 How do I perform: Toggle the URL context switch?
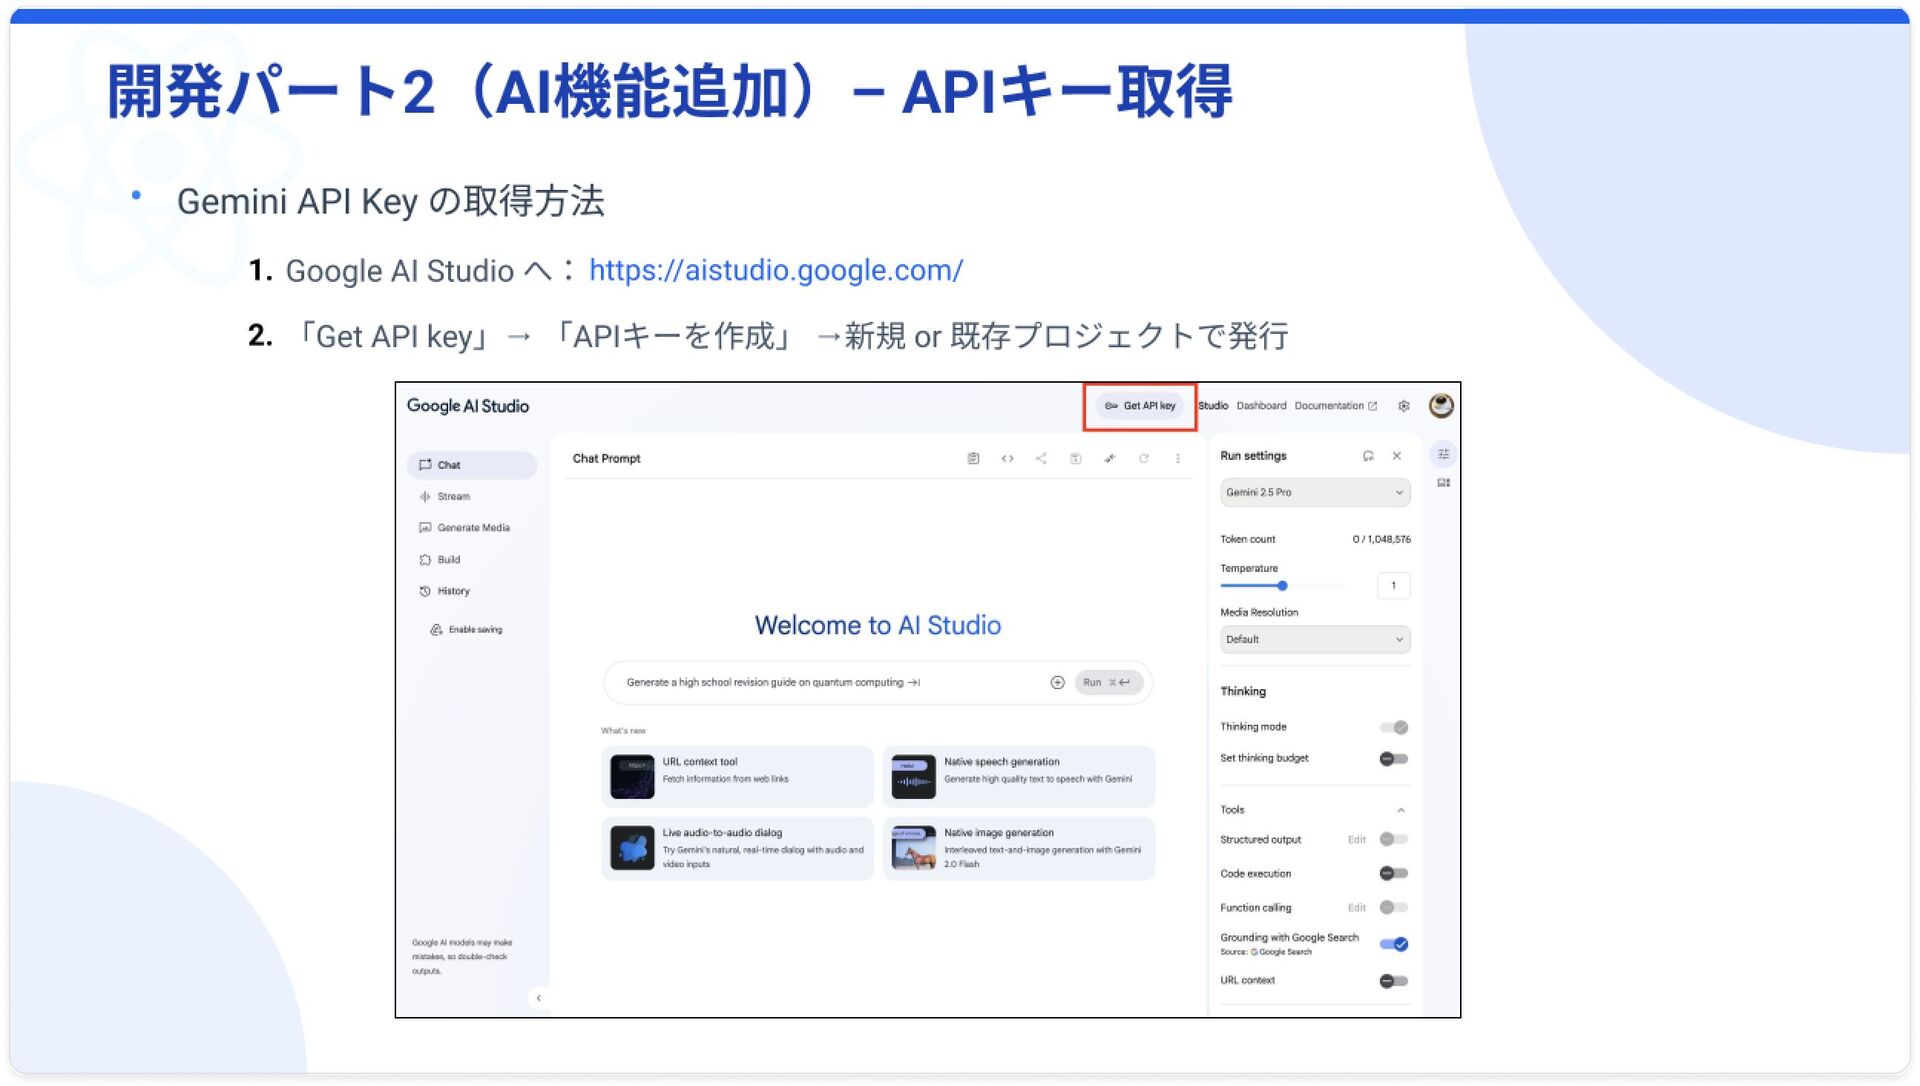[1394, 981]
